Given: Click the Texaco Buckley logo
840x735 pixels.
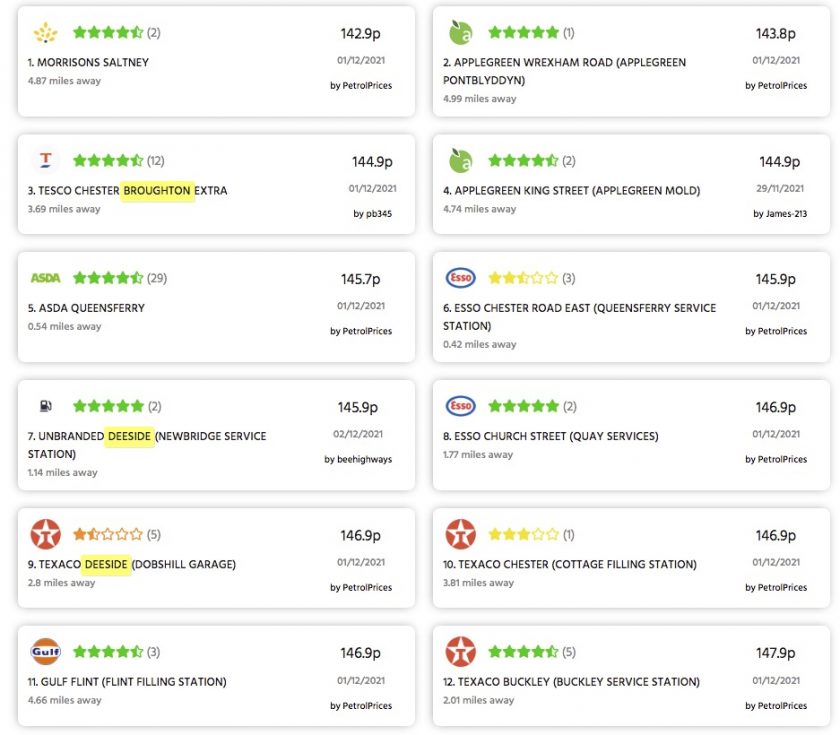Looking at the screenshot, I should [460, 652].
